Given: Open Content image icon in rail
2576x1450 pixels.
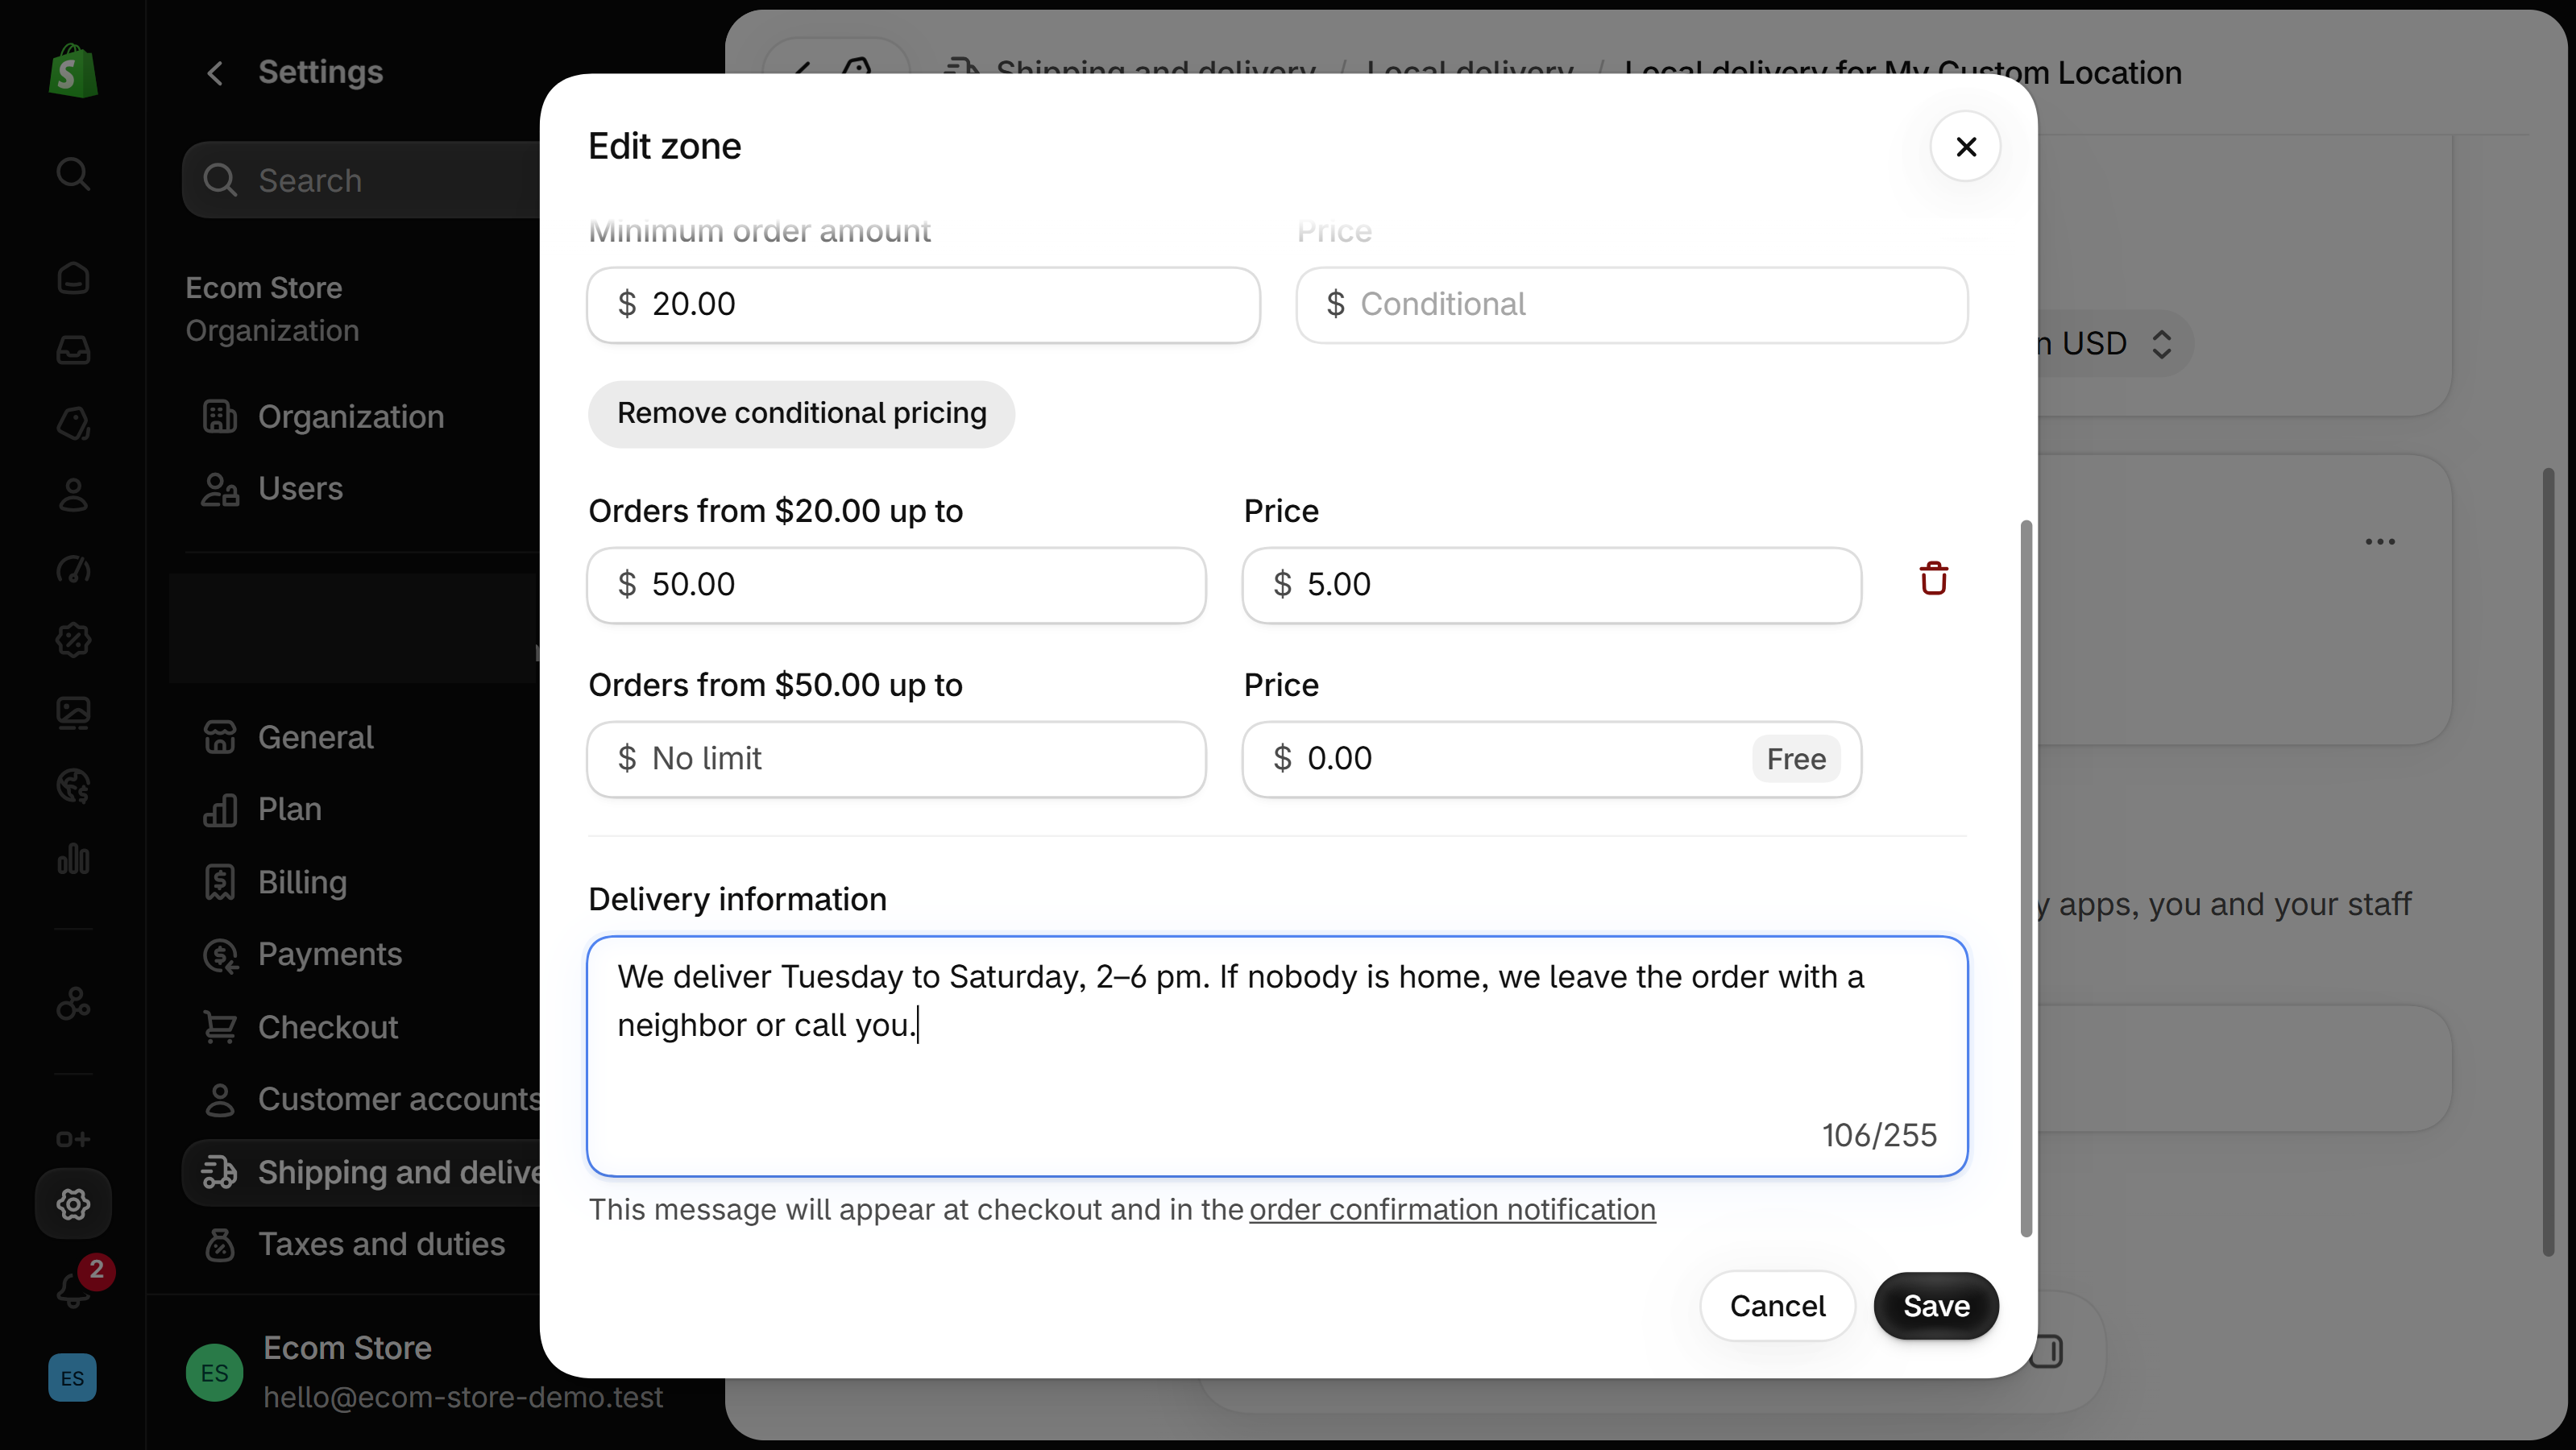Looking at the screenshot, I should [73, 713].
